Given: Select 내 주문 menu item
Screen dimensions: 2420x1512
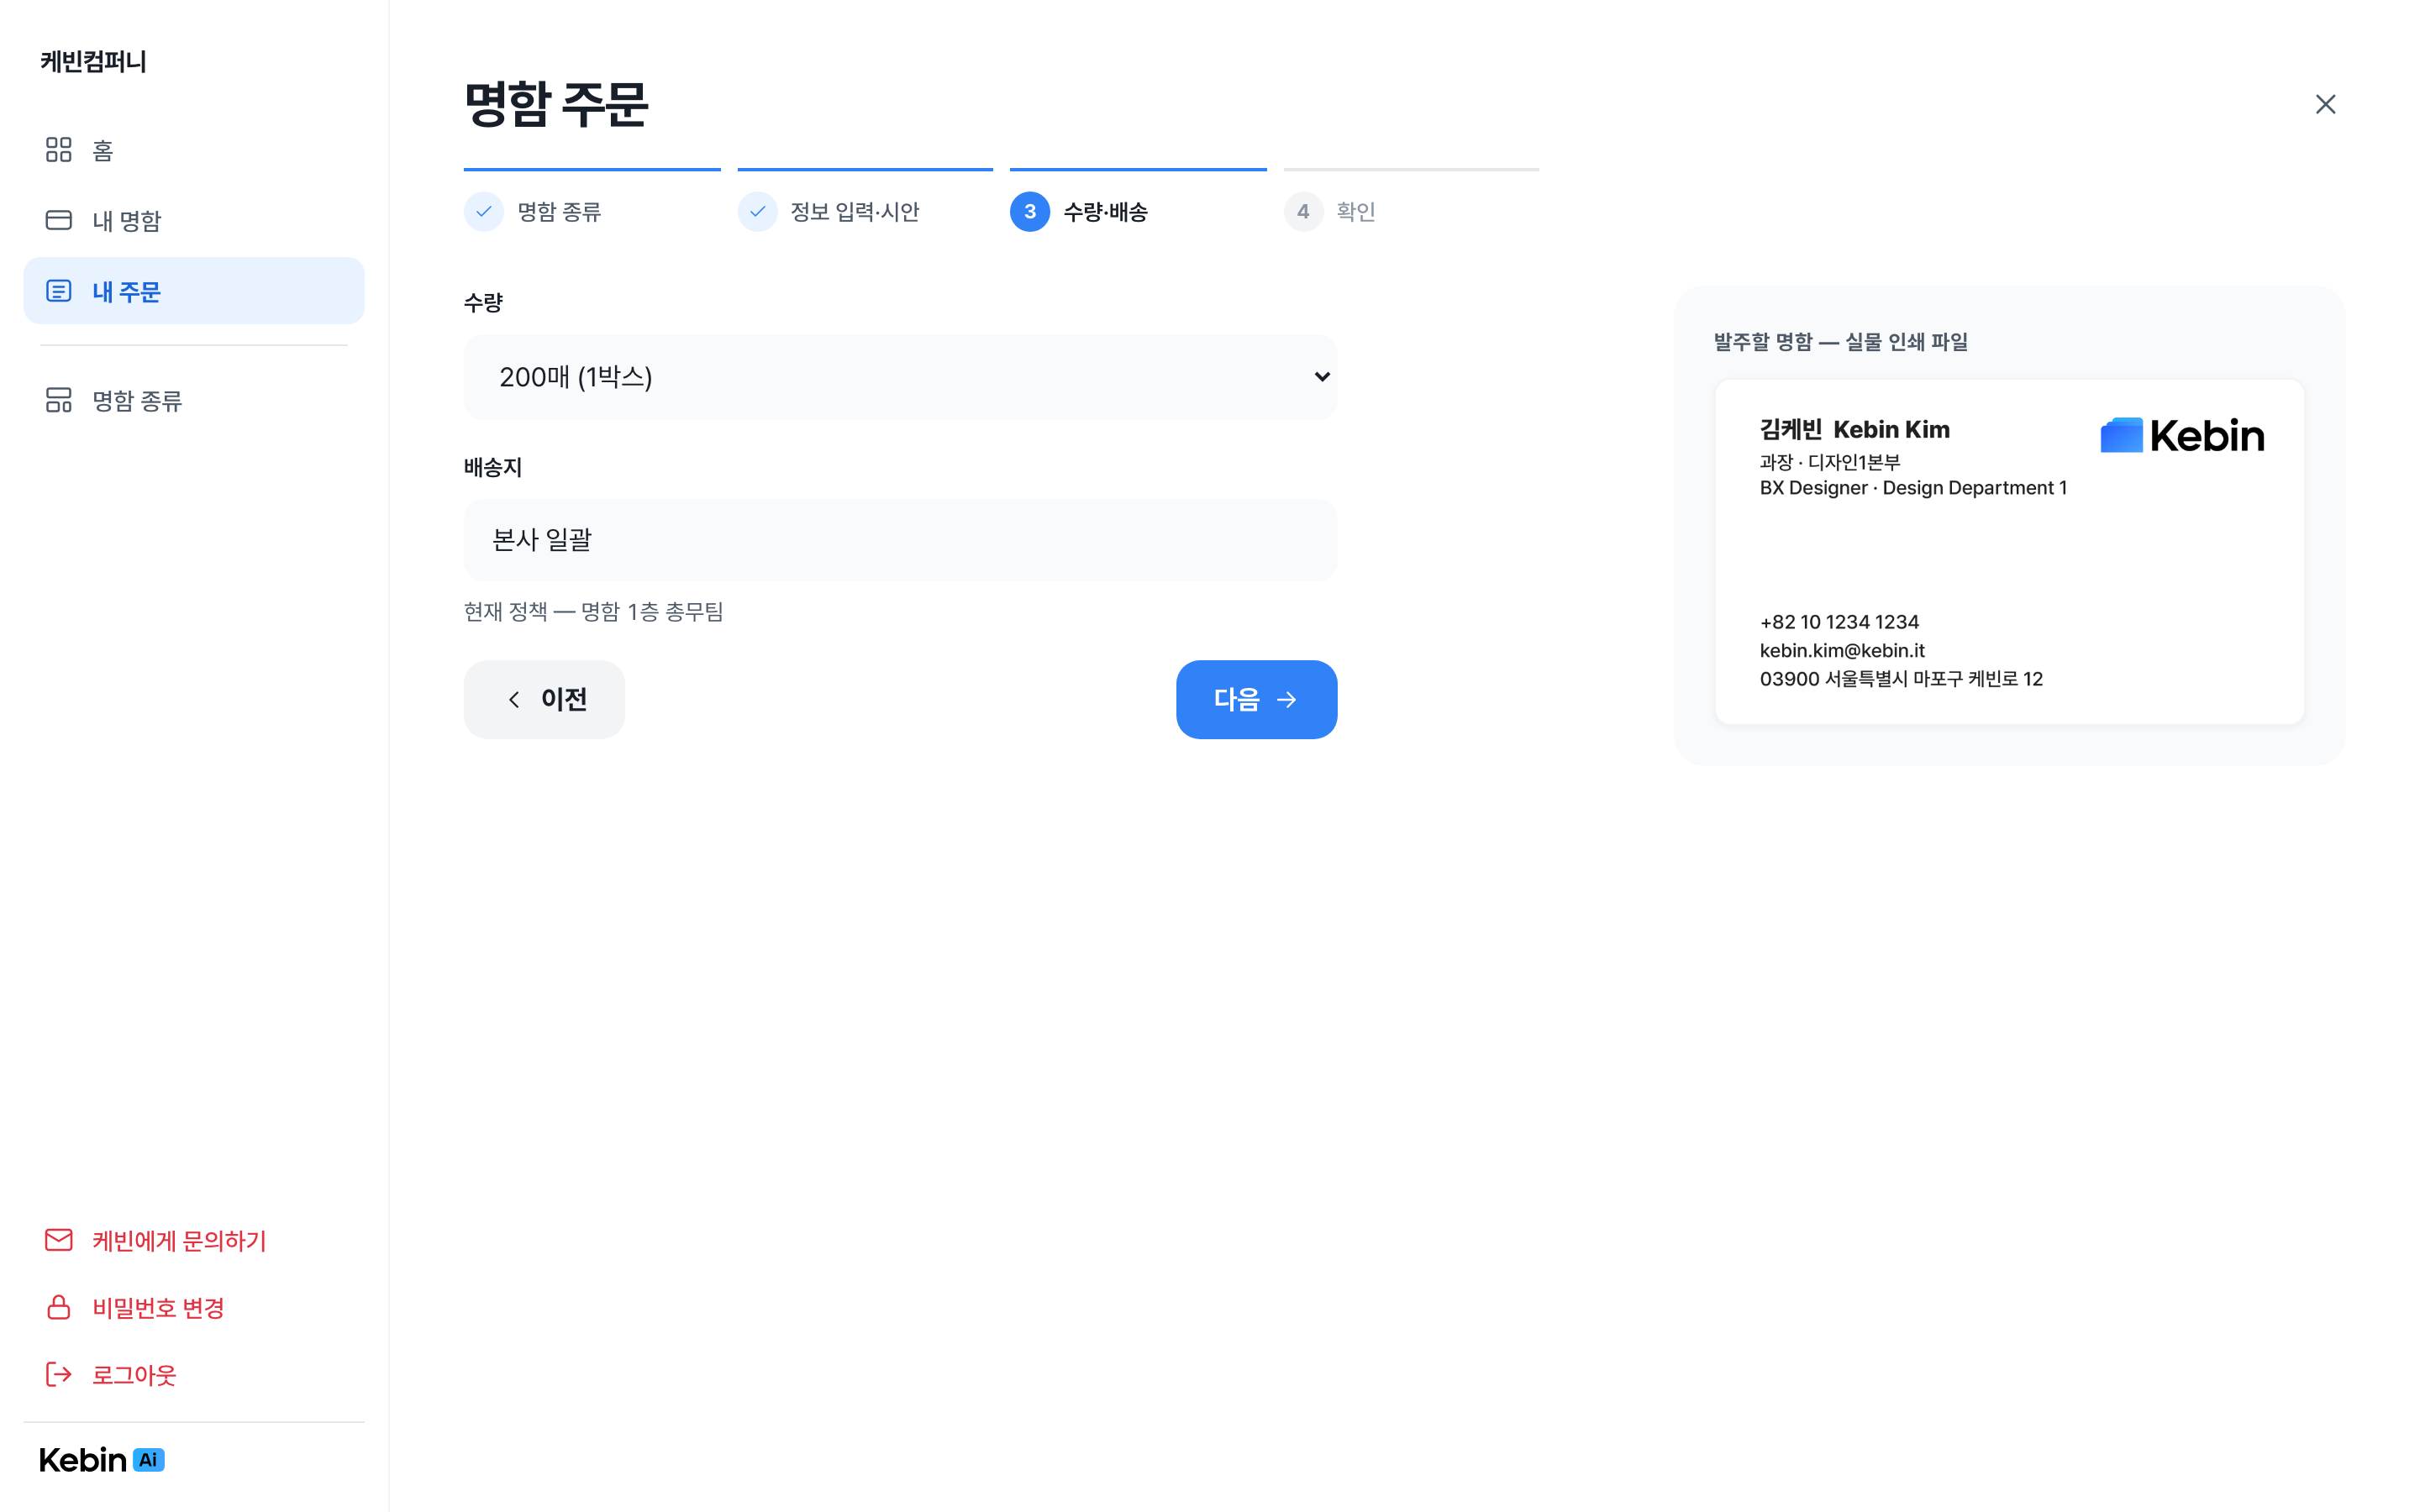Looking at the screenshot, I should pyautogui.click(x=194, y=291).
